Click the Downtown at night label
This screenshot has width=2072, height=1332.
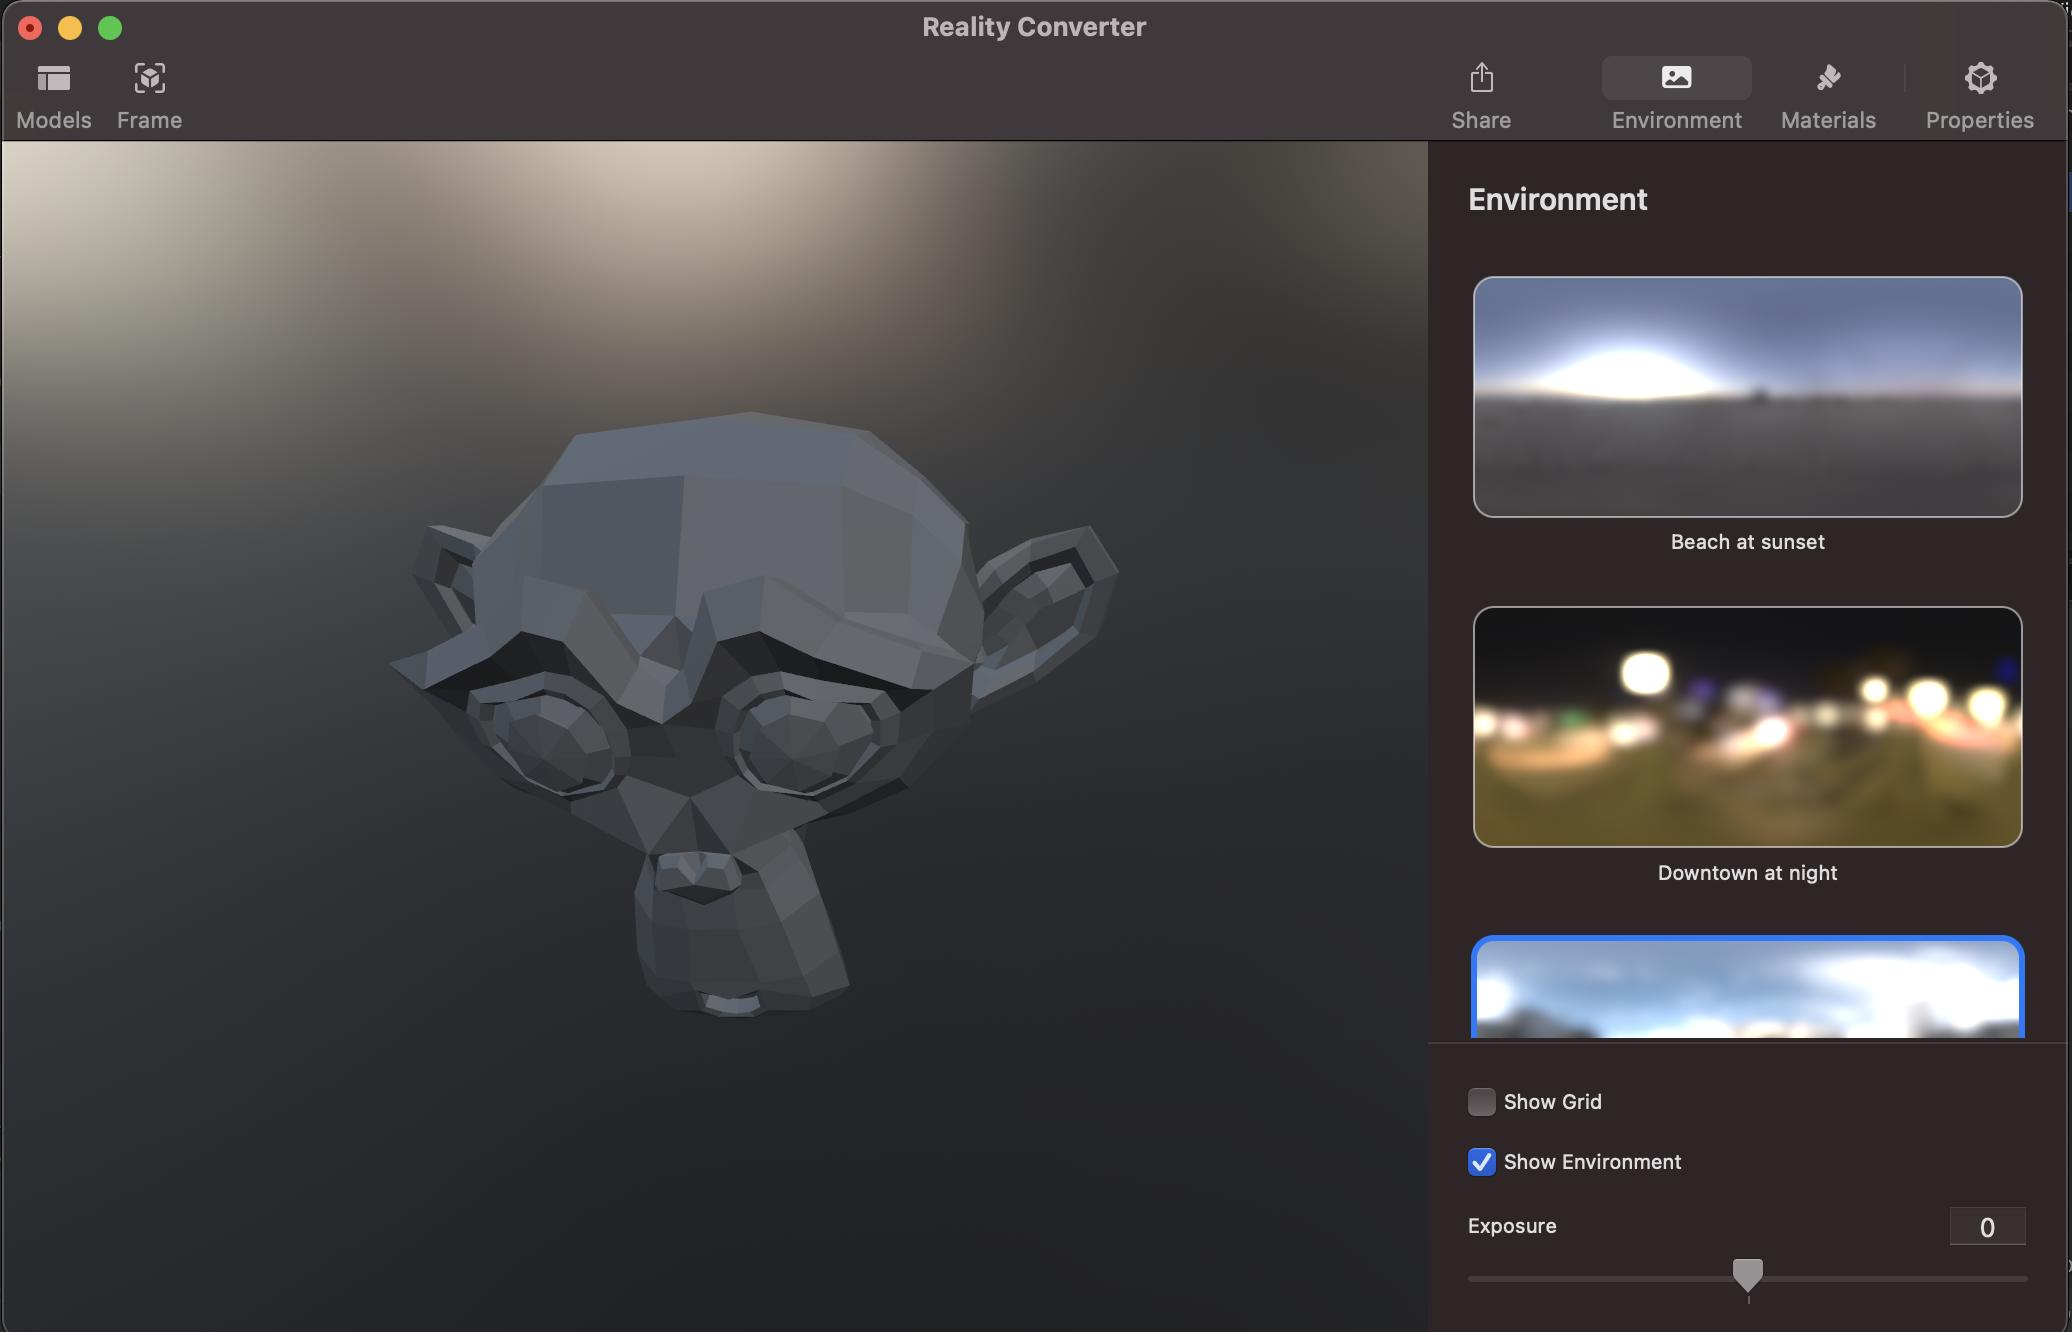click(1746, 872)
